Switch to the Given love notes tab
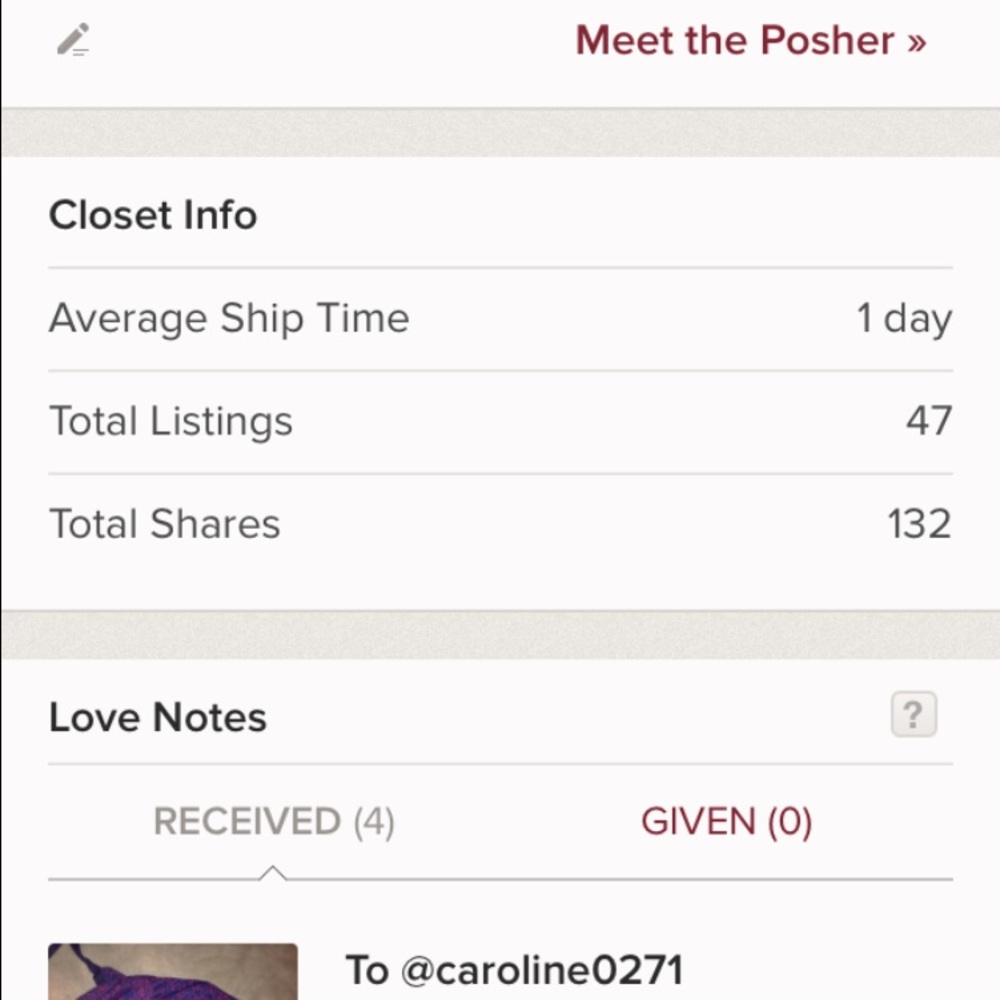Image resolution: width=1000 pixels, height=1000 pixels. tap(726, 822)
